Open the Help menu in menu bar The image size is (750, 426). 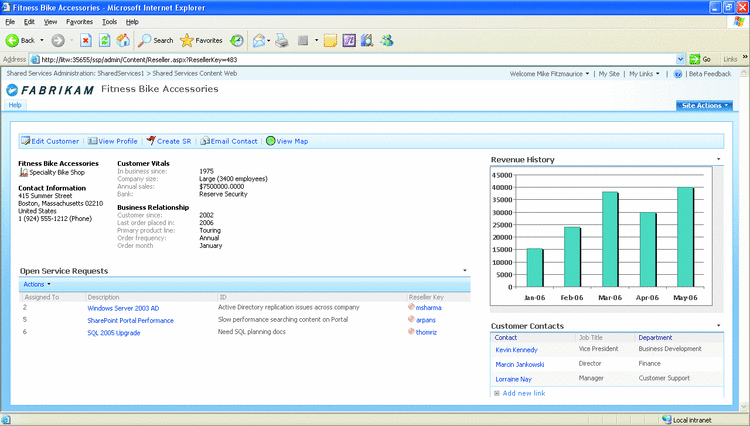point(132,22)
